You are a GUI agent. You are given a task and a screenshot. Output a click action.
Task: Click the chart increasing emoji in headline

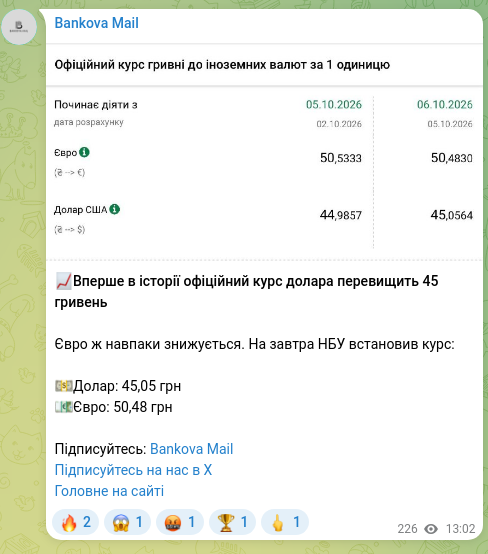(x=63, y=281)
